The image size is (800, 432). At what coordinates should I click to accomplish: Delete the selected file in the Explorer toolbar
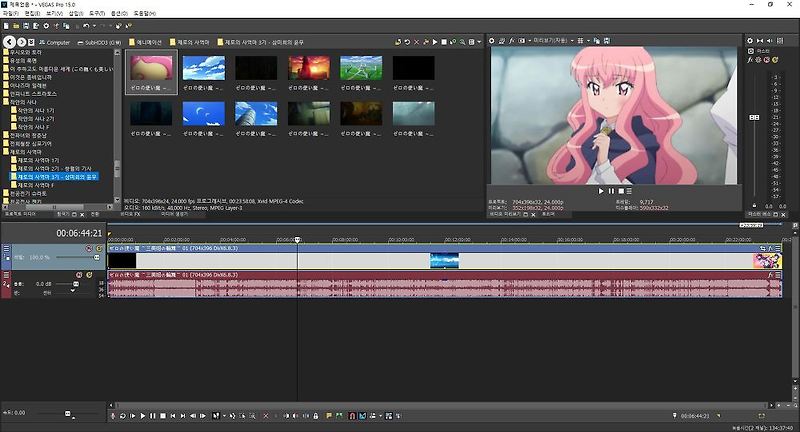tap(416, 42)
